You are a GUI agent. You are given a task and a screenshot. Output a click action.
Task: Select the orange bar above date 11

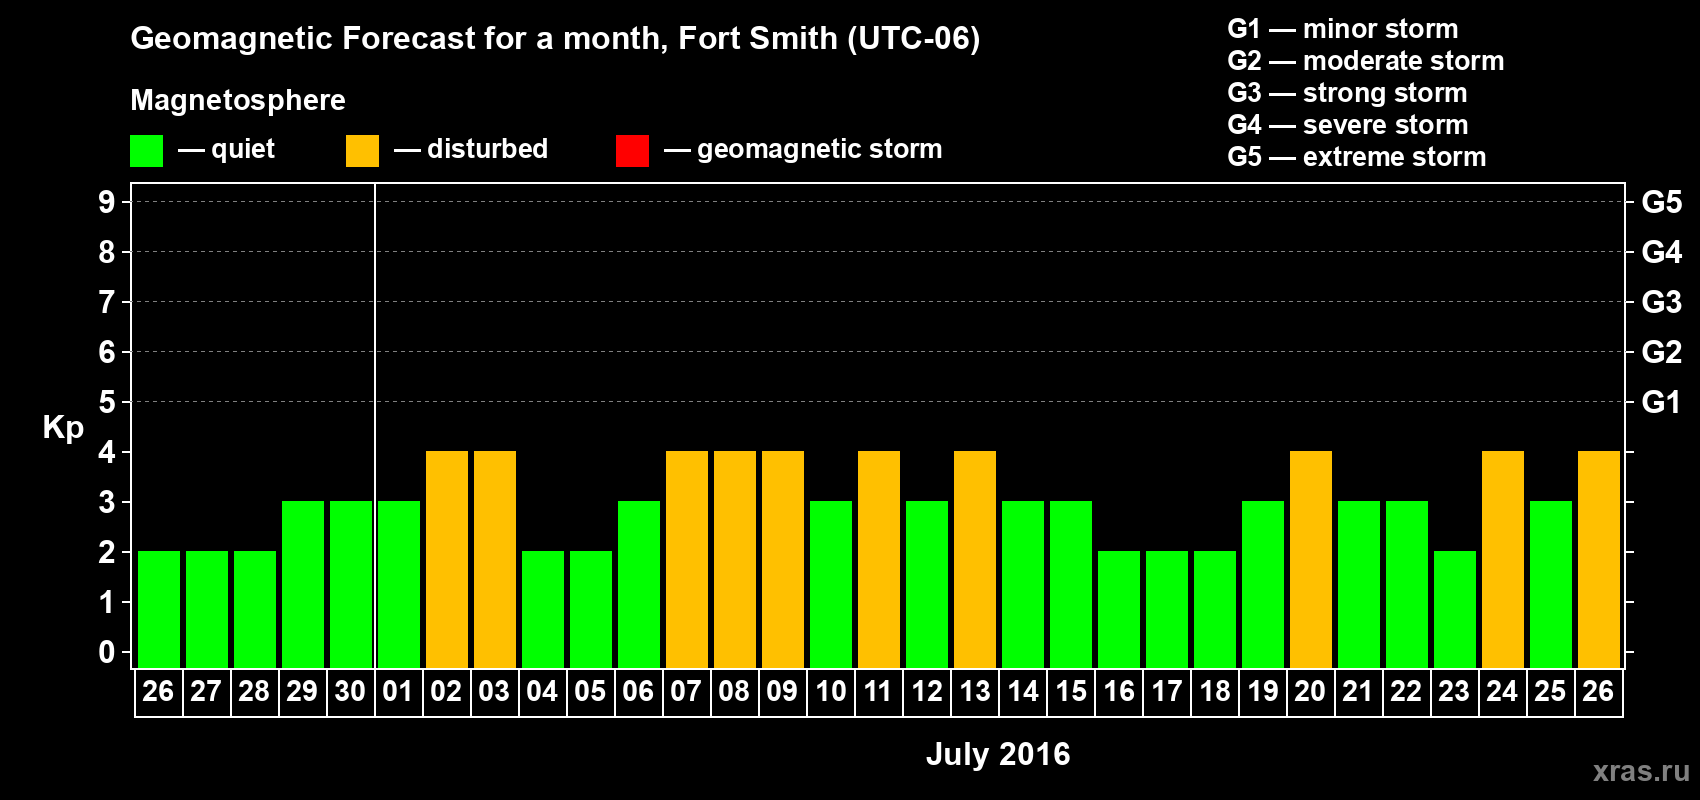pyautogui.click(x=879, y=559)
